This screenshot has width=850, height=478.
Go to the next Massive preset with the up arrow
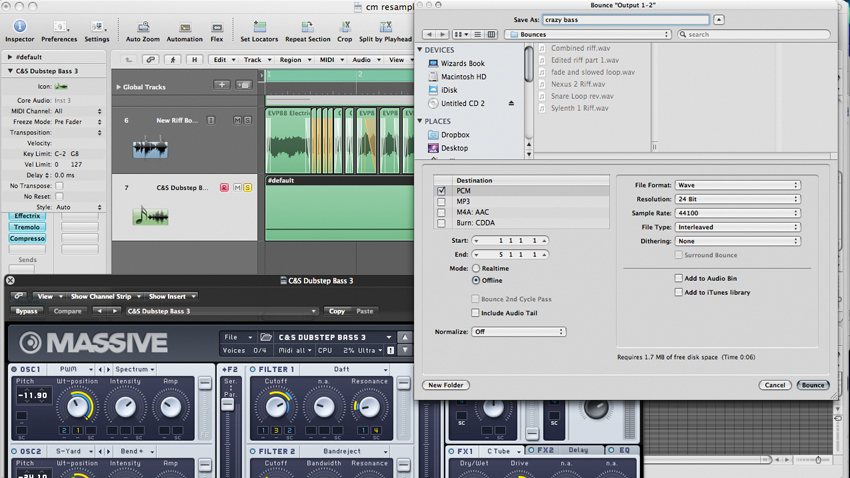click(405, 337)
